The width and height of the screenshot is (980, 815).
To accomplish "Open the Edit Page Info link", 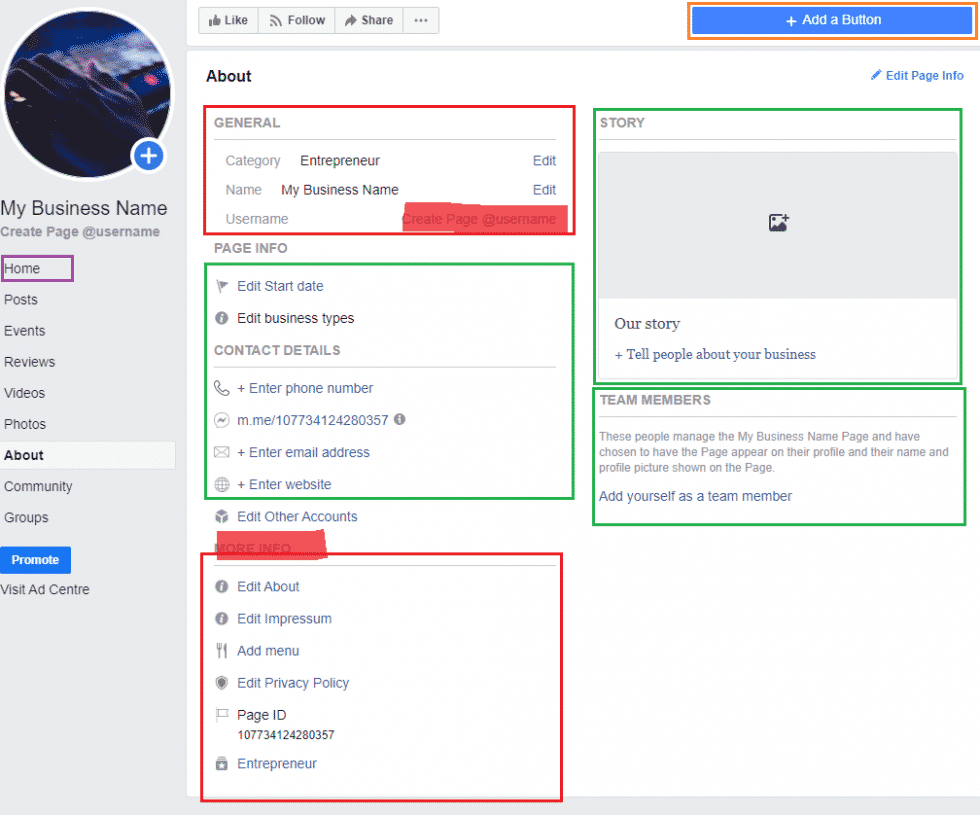I will click(x=917, y=76).
